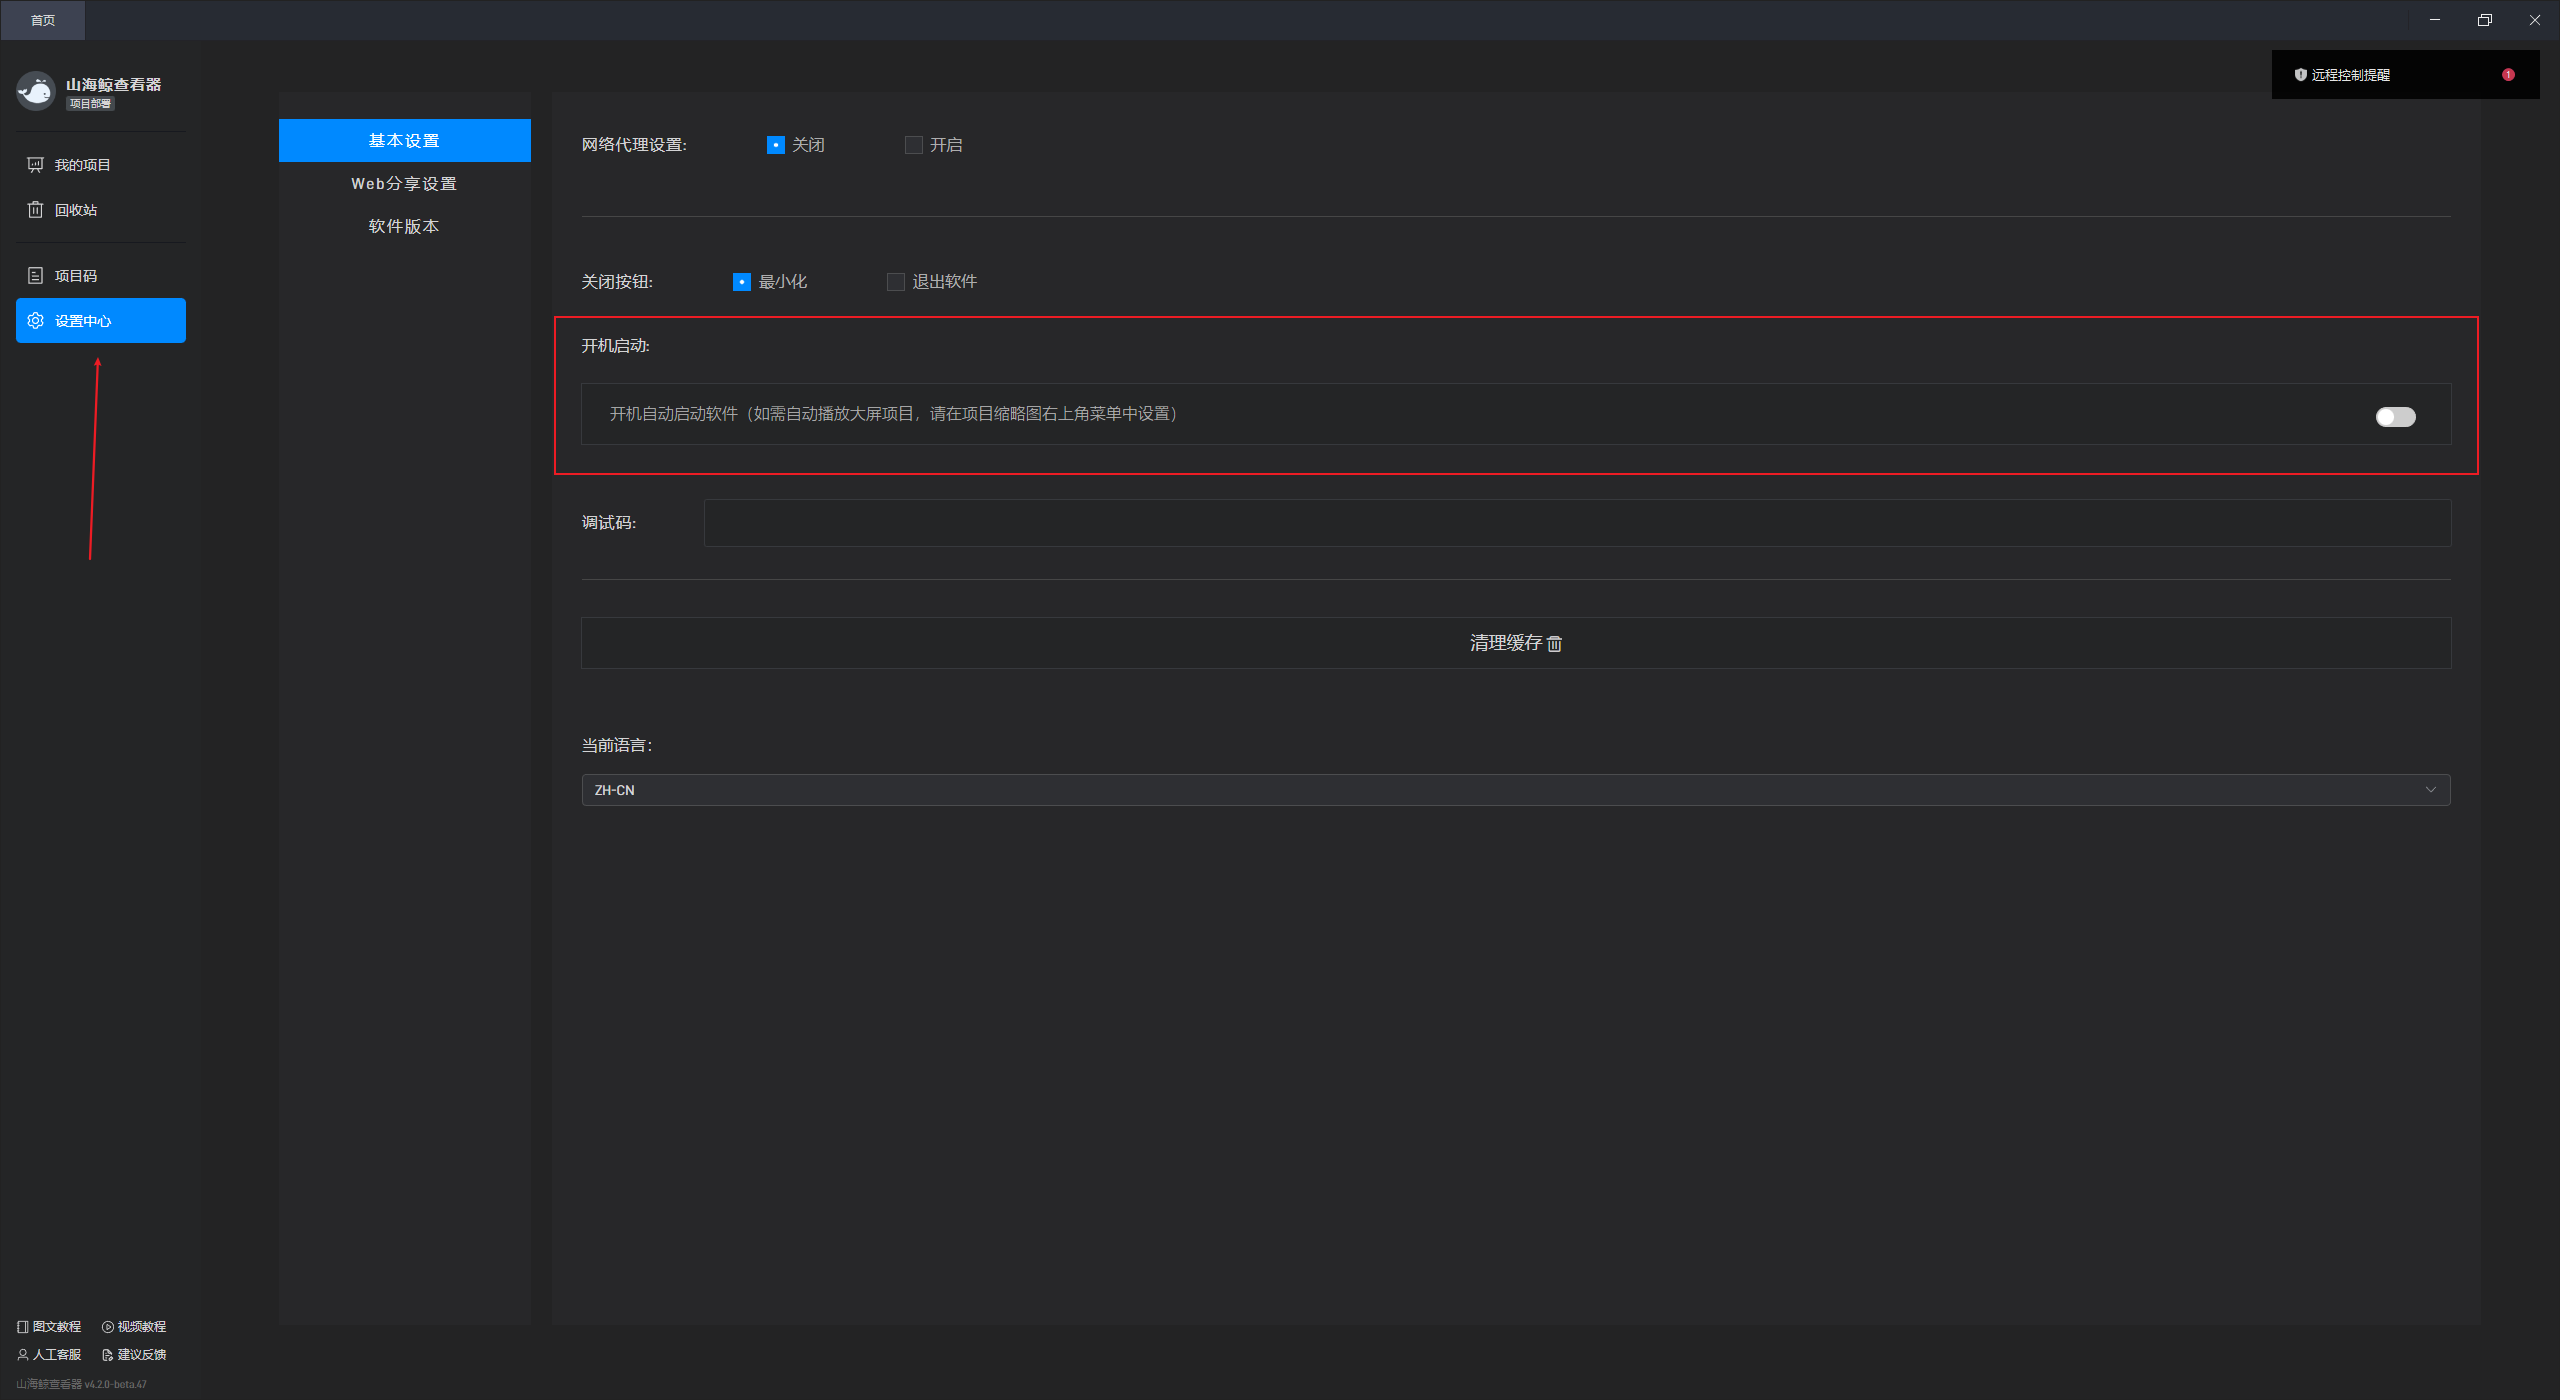This screenshot has height=1400, width=2560.
Task: Click the My Projects presentation icon
Action: click(x=35, y=165)
